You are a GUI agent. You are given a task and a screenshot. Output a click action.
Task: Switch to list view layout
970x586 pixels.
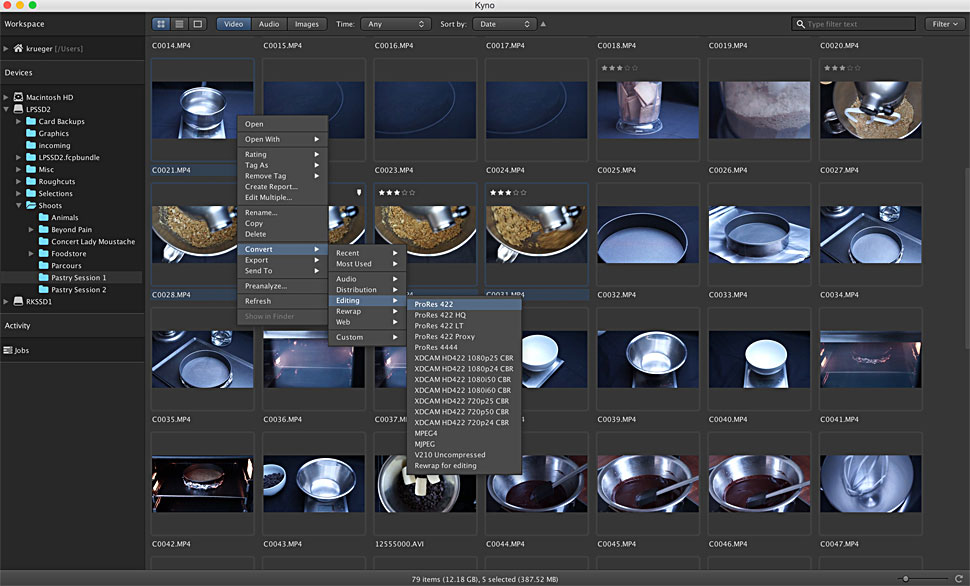179,24
